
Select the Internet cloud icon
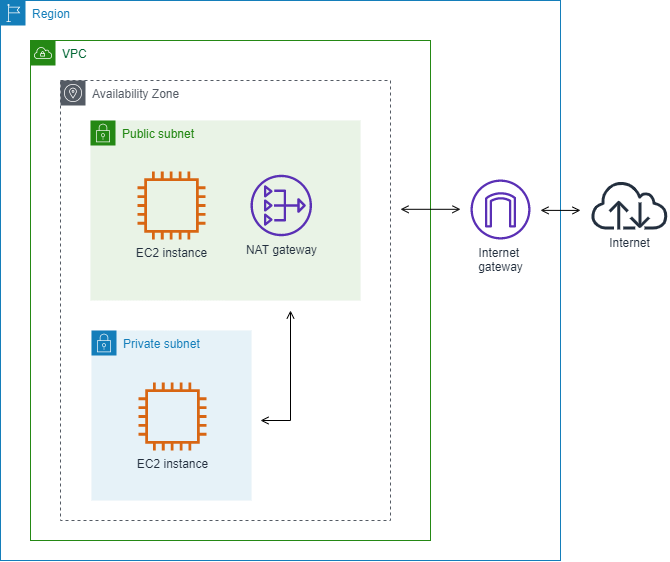tap(628, 208)
